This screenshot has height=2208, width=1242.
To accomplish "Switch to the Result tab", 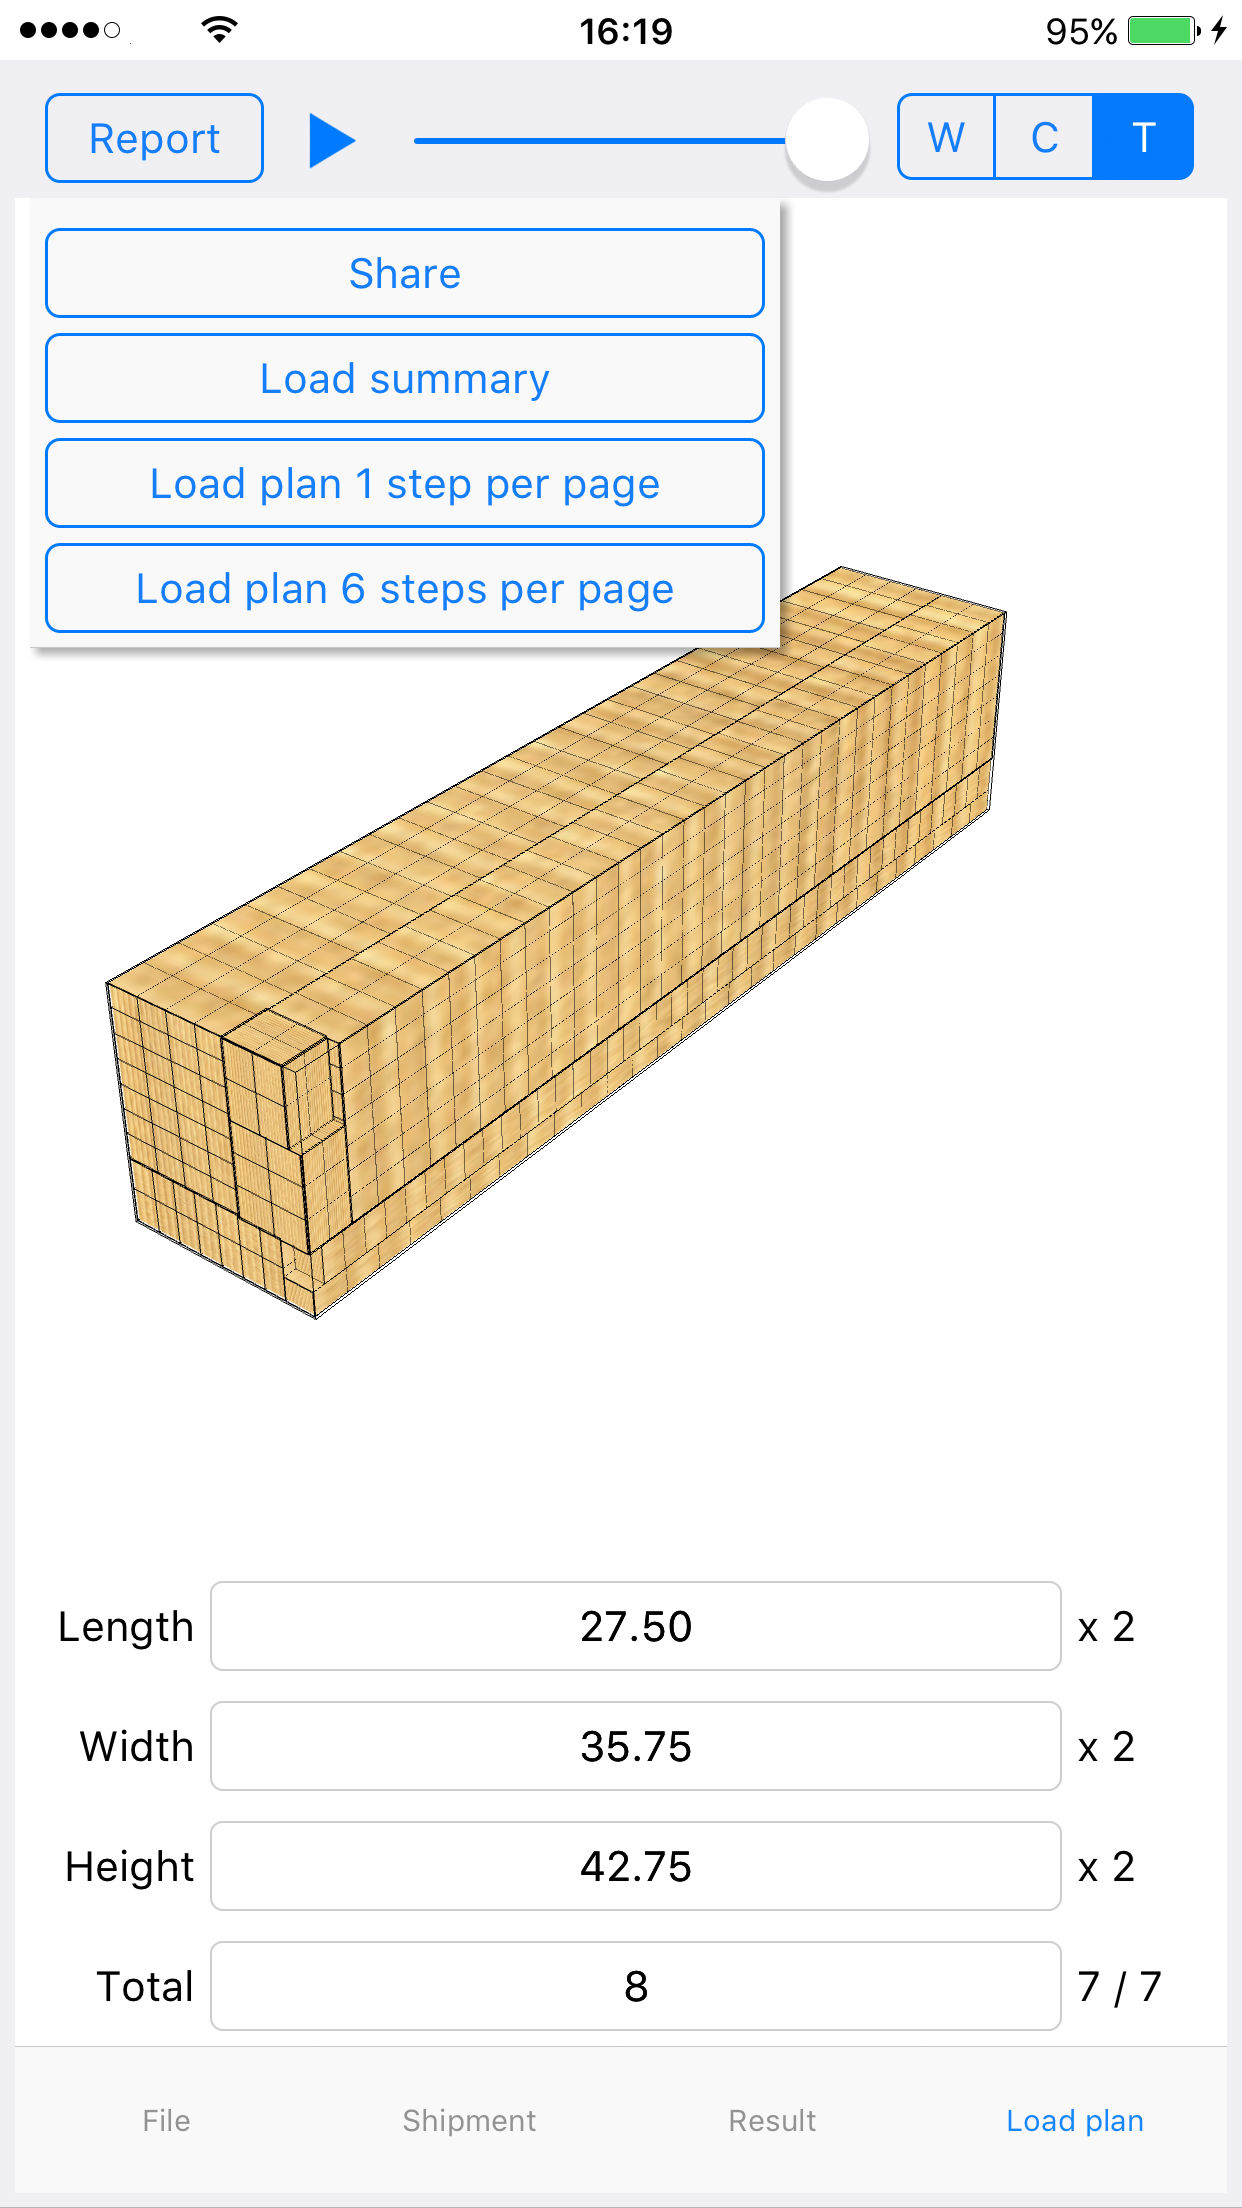I will click(x=772, y=2120).
